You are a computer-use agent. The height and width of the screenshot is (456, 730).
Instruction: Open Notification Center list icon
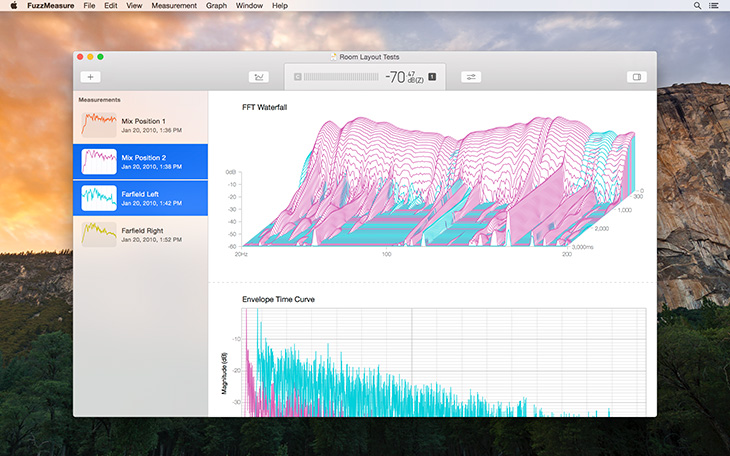(716, 6)
